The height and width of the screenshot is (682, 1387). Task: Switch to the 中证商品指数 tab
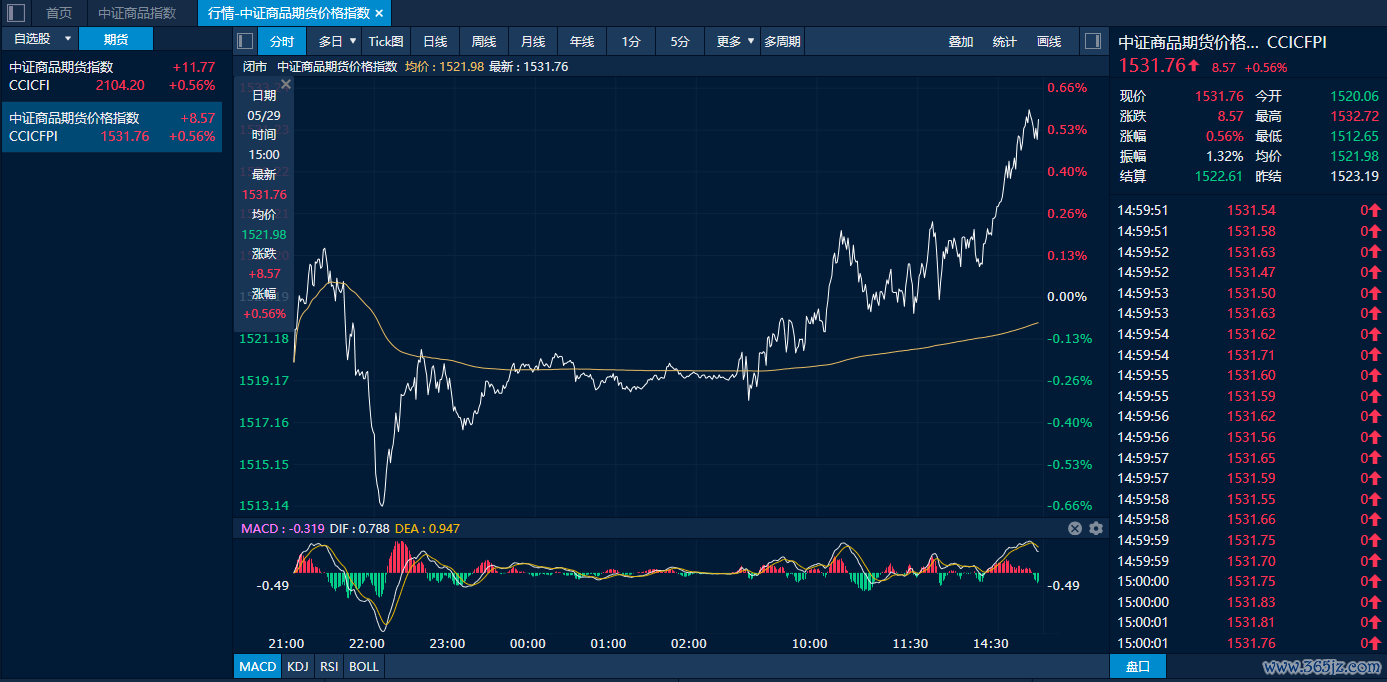coord(137,13)
